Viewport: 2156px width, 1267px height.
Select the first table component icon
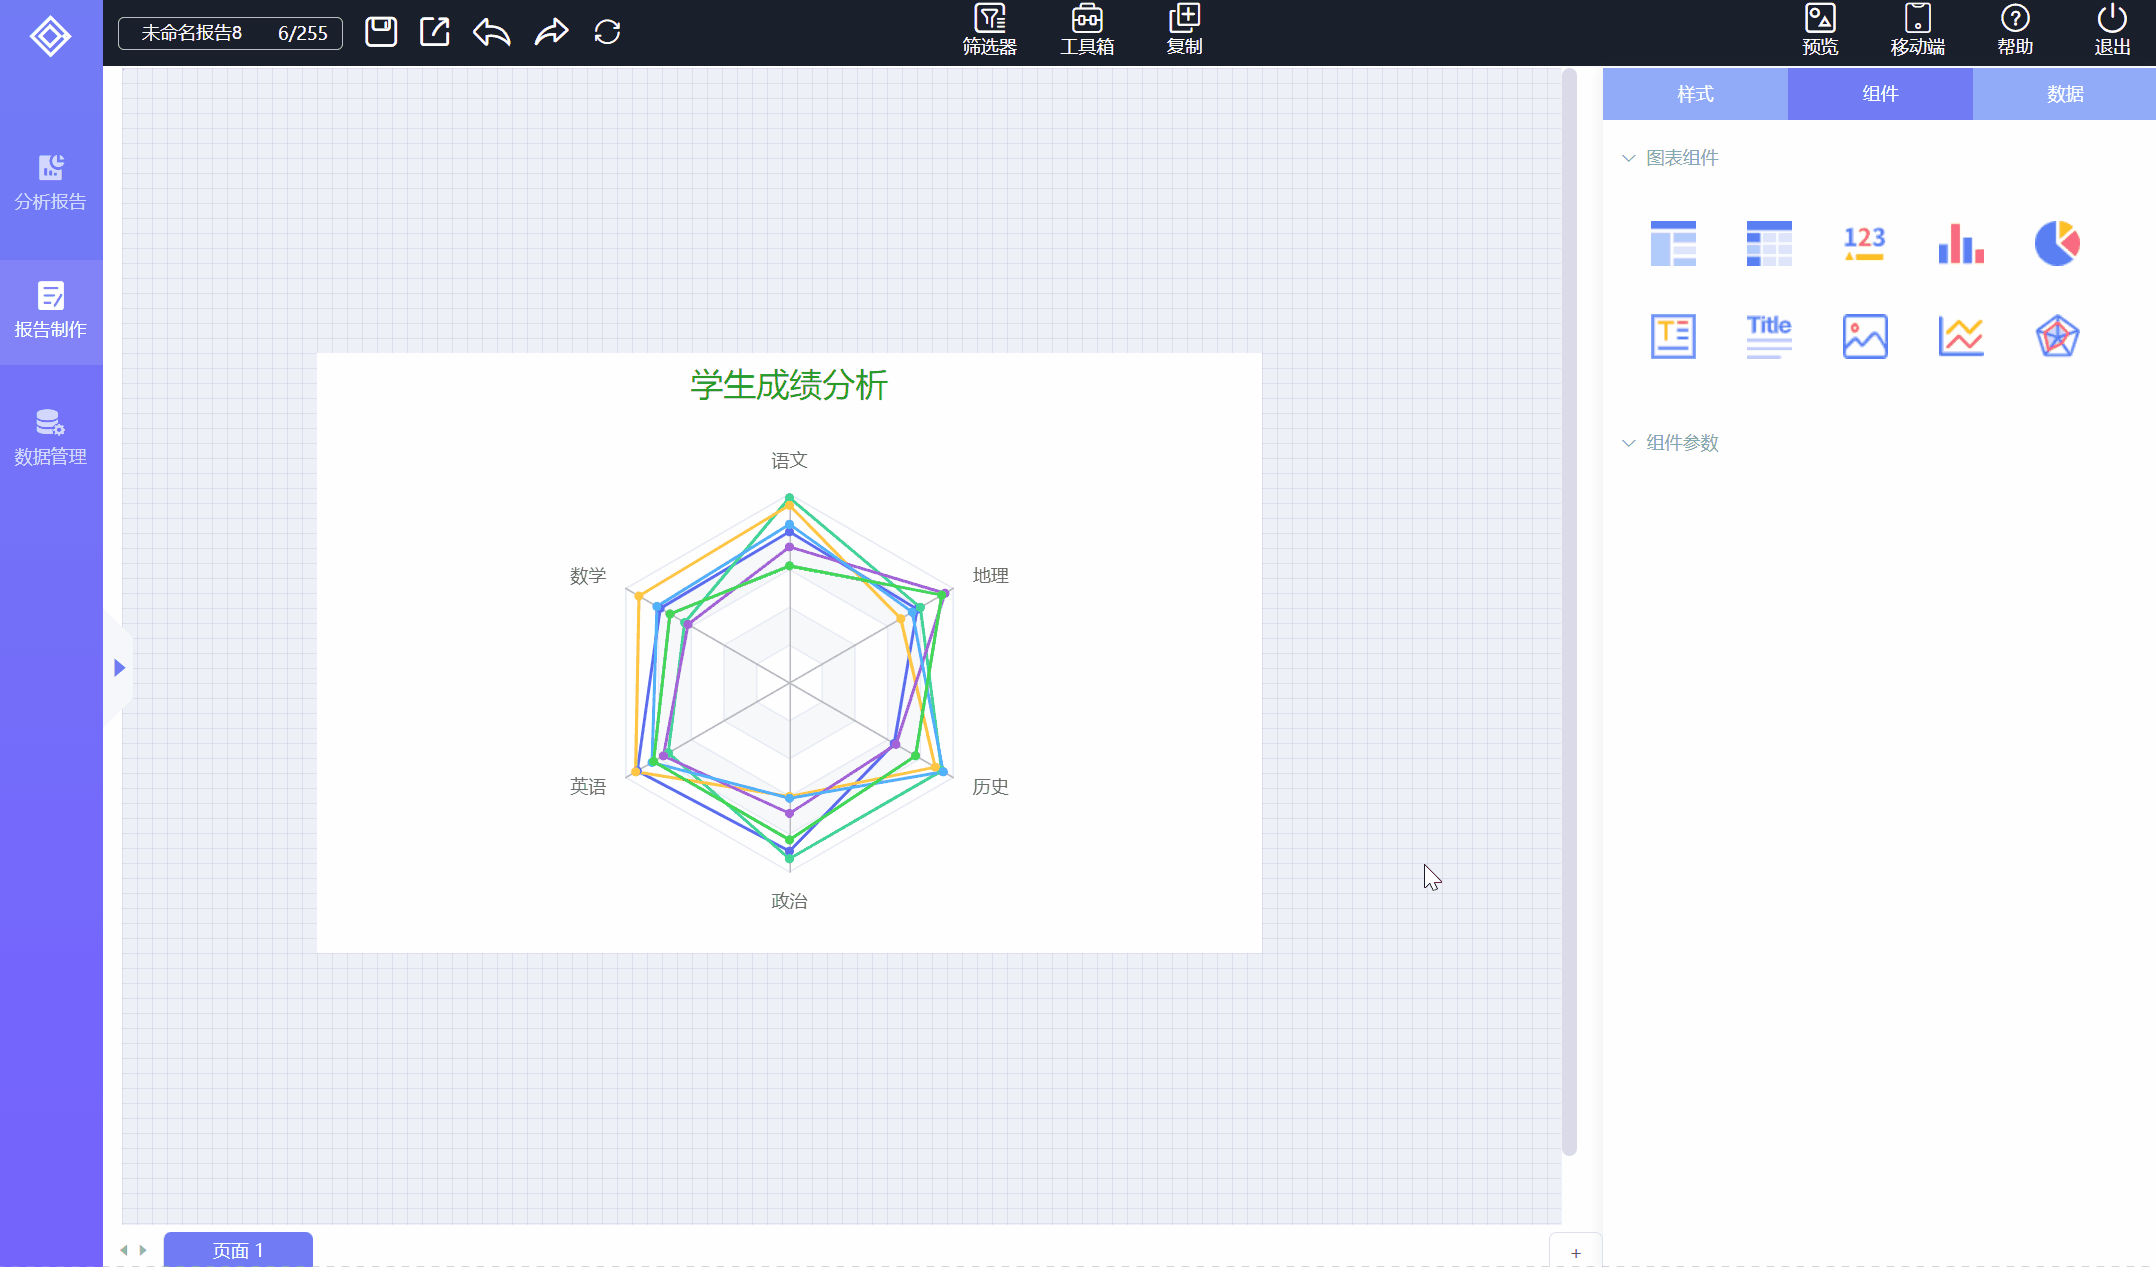click(x=1673, y=243)
